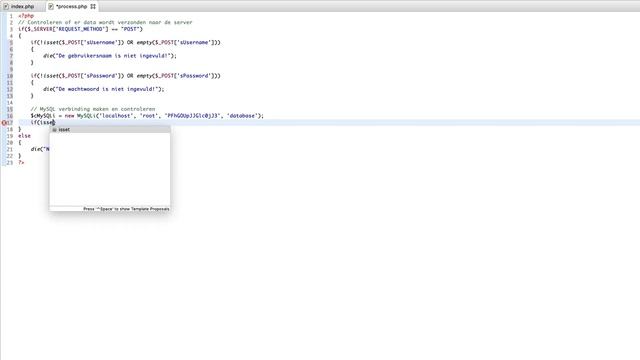Choose the isset autocomplete proposal

(110, 129)
